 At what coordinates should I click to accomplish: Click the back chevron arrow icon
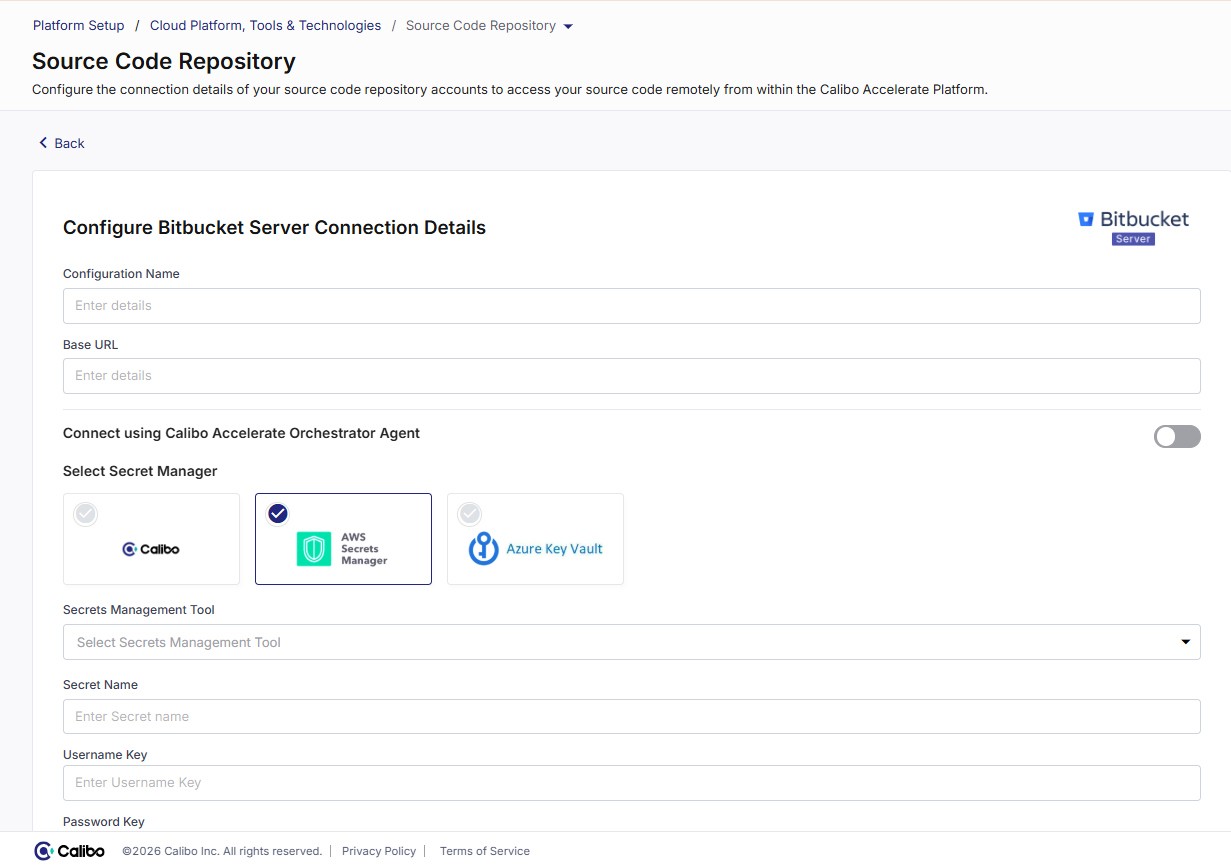point(41,143)
